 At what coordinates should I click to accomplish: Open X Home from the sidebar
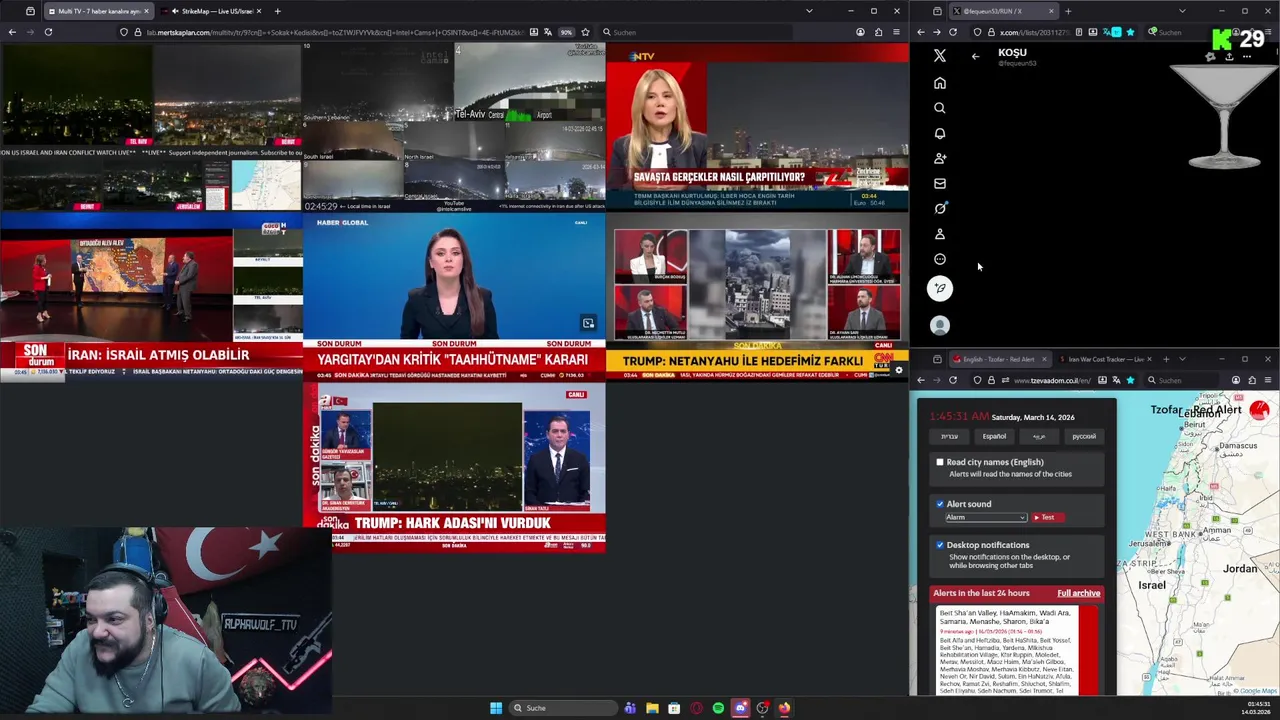click(939, 83)
